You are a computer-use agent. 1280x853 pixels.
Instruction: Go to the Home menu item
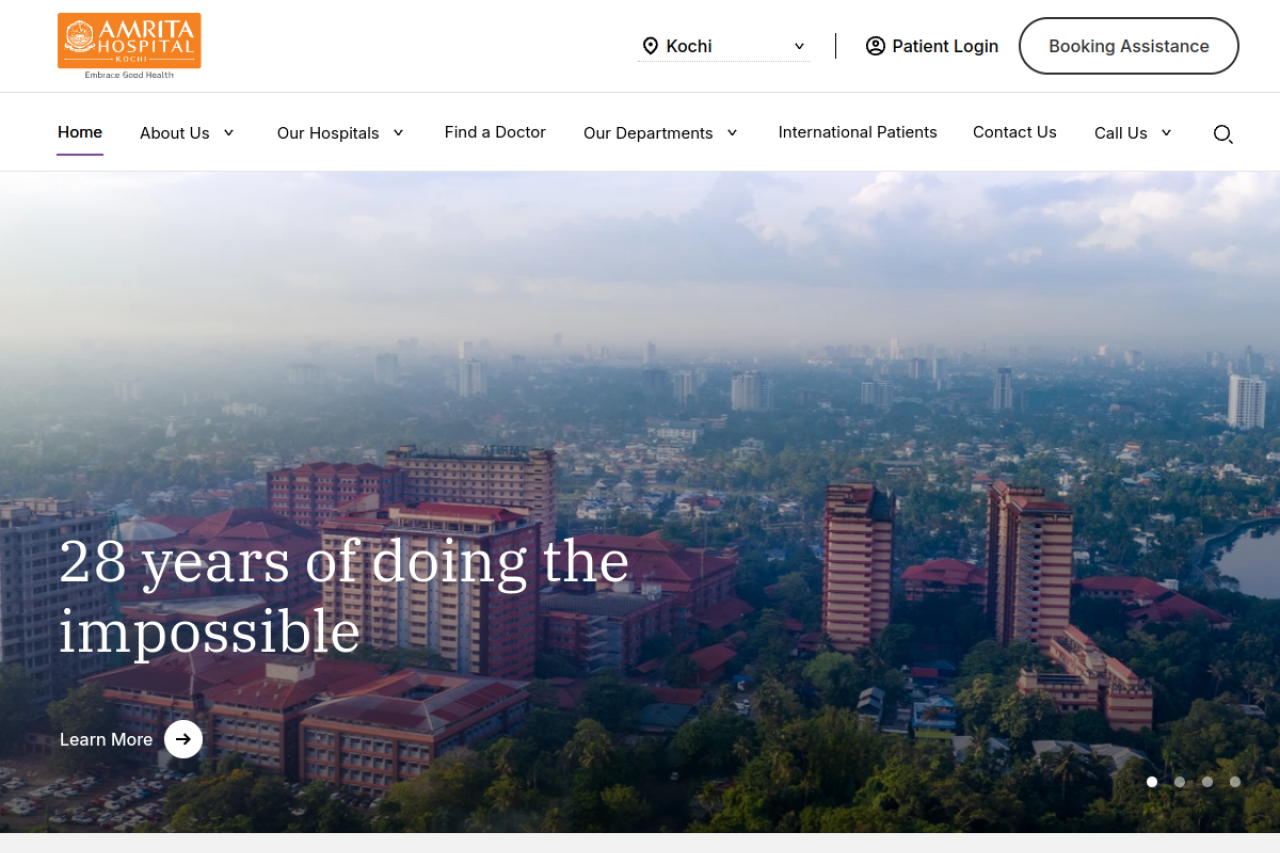coord(80,132)
